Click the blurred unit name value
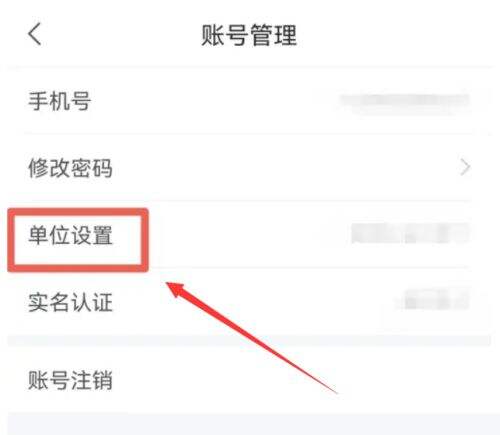The image size is (500, 435). pyautogui.click(x=410, y=233)
